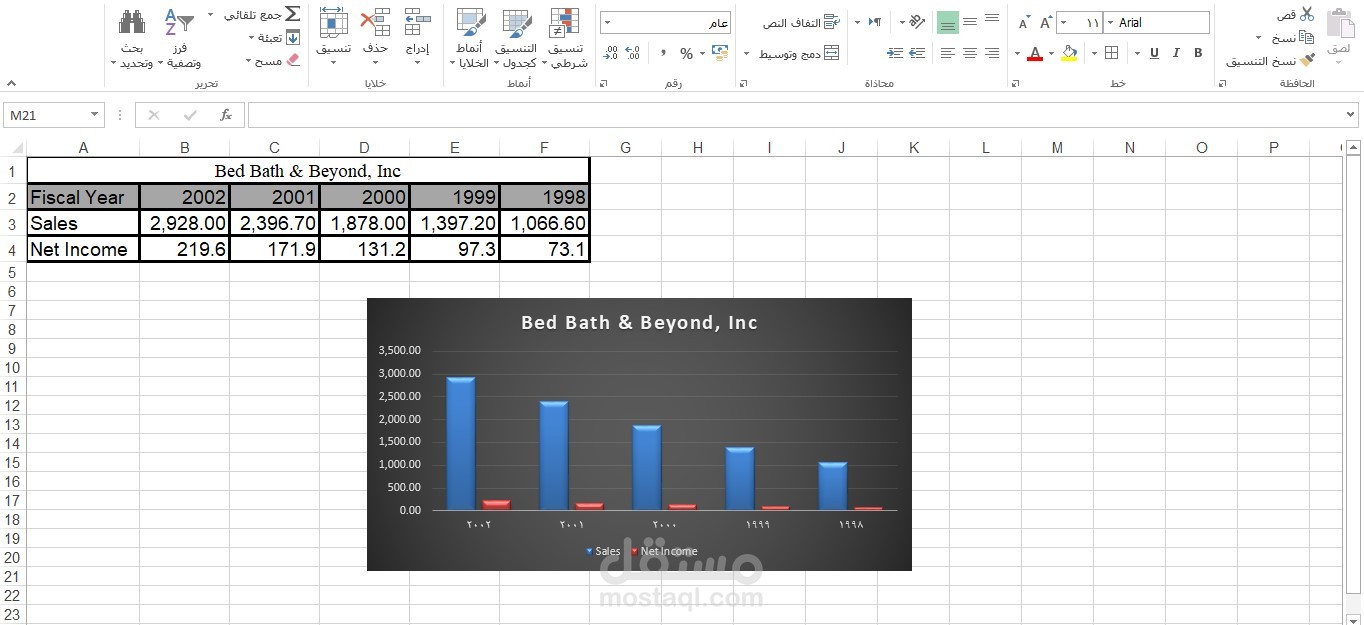The height and width of the screenshot is (625, 1364).
Task: Click the text direction paragraph icon
Action: point(874,21)
